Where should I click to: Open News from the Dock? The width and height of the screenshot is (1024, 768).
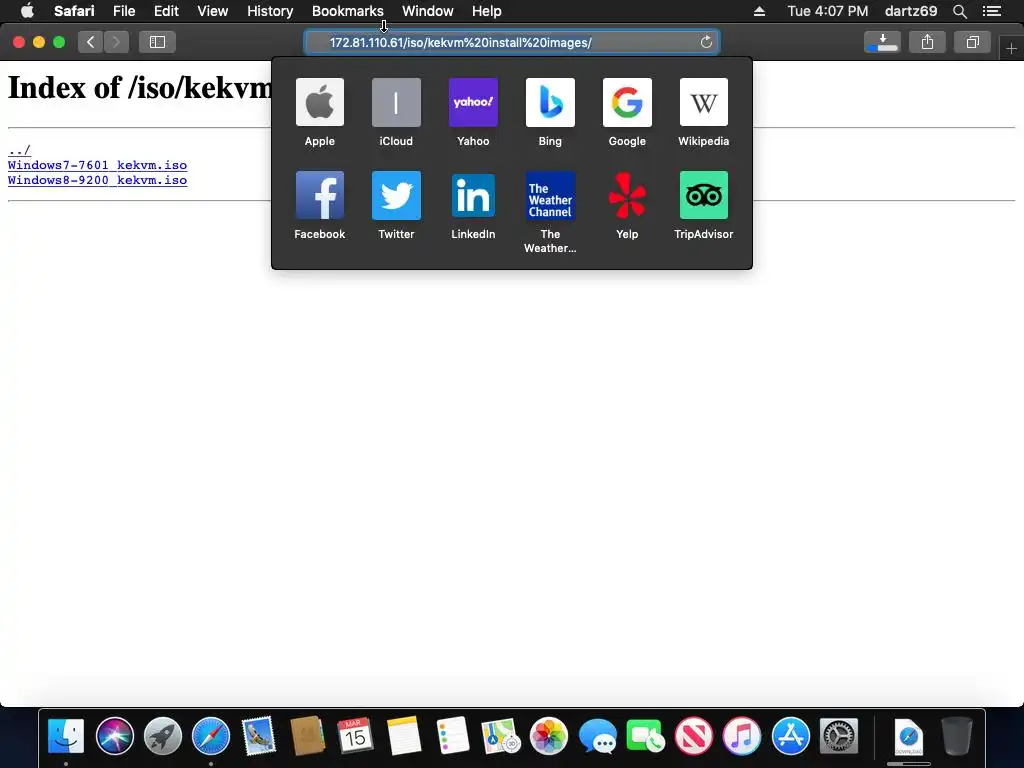pyautogui.click(x=694, y=736)
